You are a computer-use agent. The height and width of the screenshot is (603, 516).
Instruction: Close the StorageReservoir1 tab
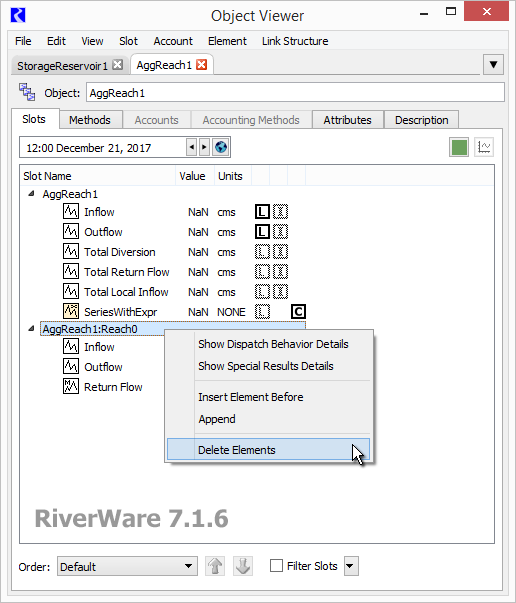pyautogui.click(x=118, y=65)
